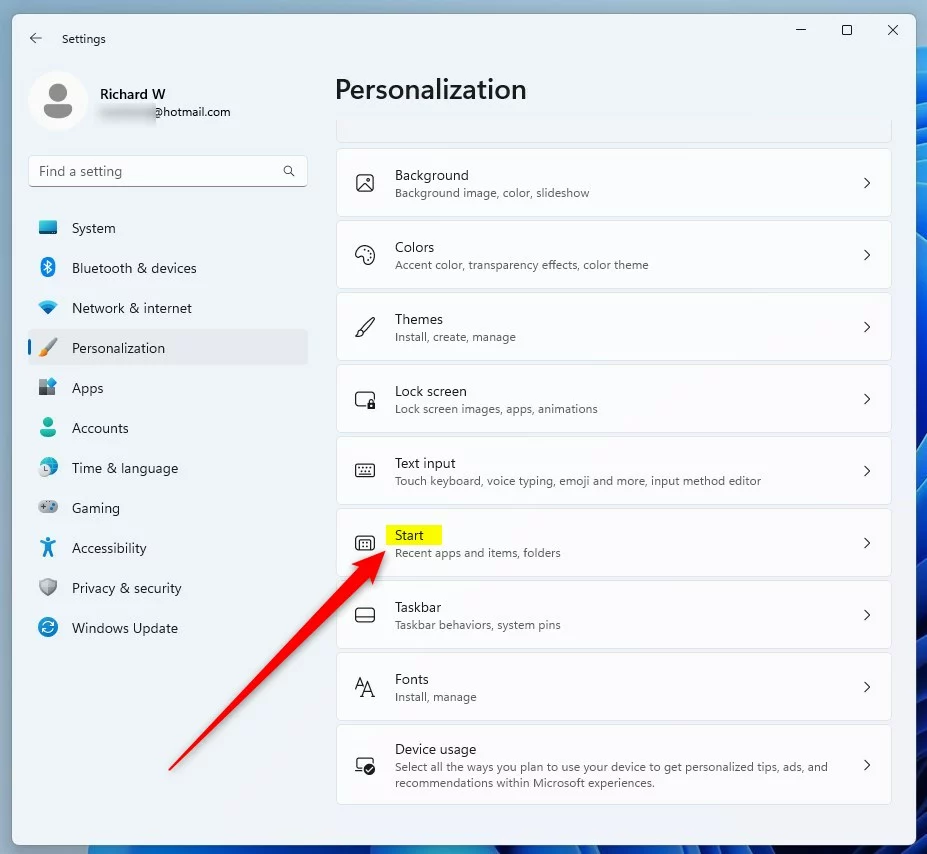The width and height of the screenshot is (927, 854).
Task: Open Gaming category label
Action: (96, 508)
